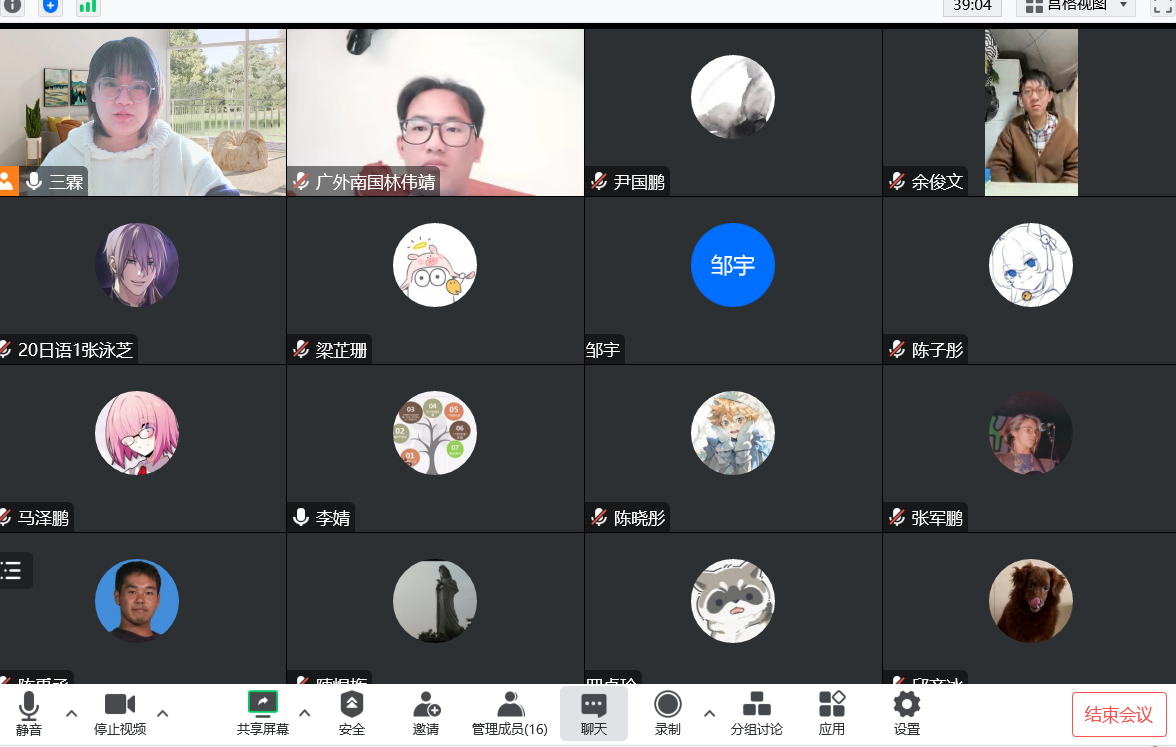The height and width of the screenshot is (747, 1176).
Task: Click the name label 陈晓彤
Action: point(639,518)
